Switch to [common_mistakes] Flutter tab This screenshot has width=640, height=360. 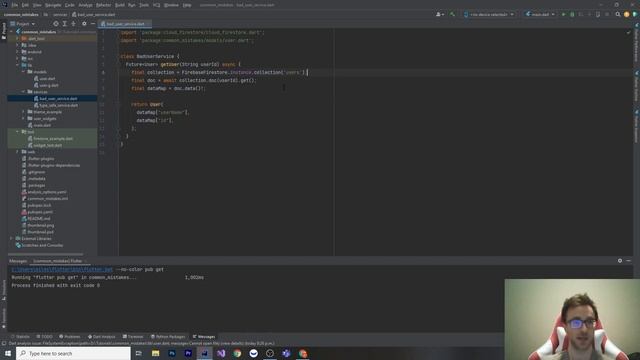(58, 261)
